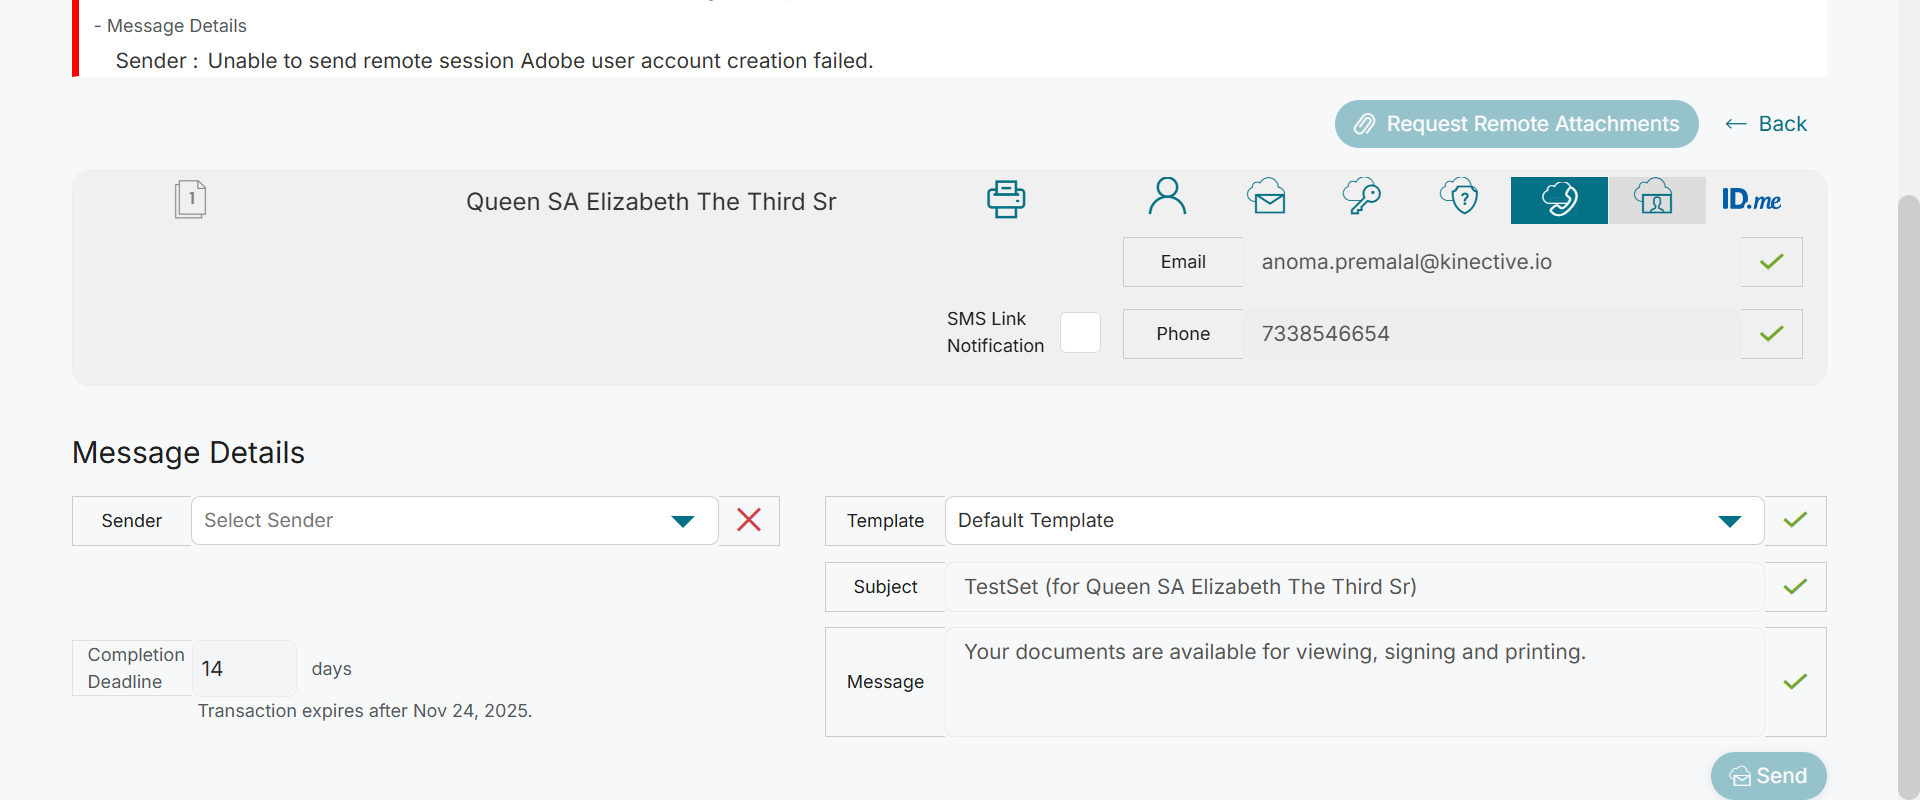The width and height of the screenshot is (1920, 800).
Task: Go back using the Back link
Action: [x=1766, y=124]
